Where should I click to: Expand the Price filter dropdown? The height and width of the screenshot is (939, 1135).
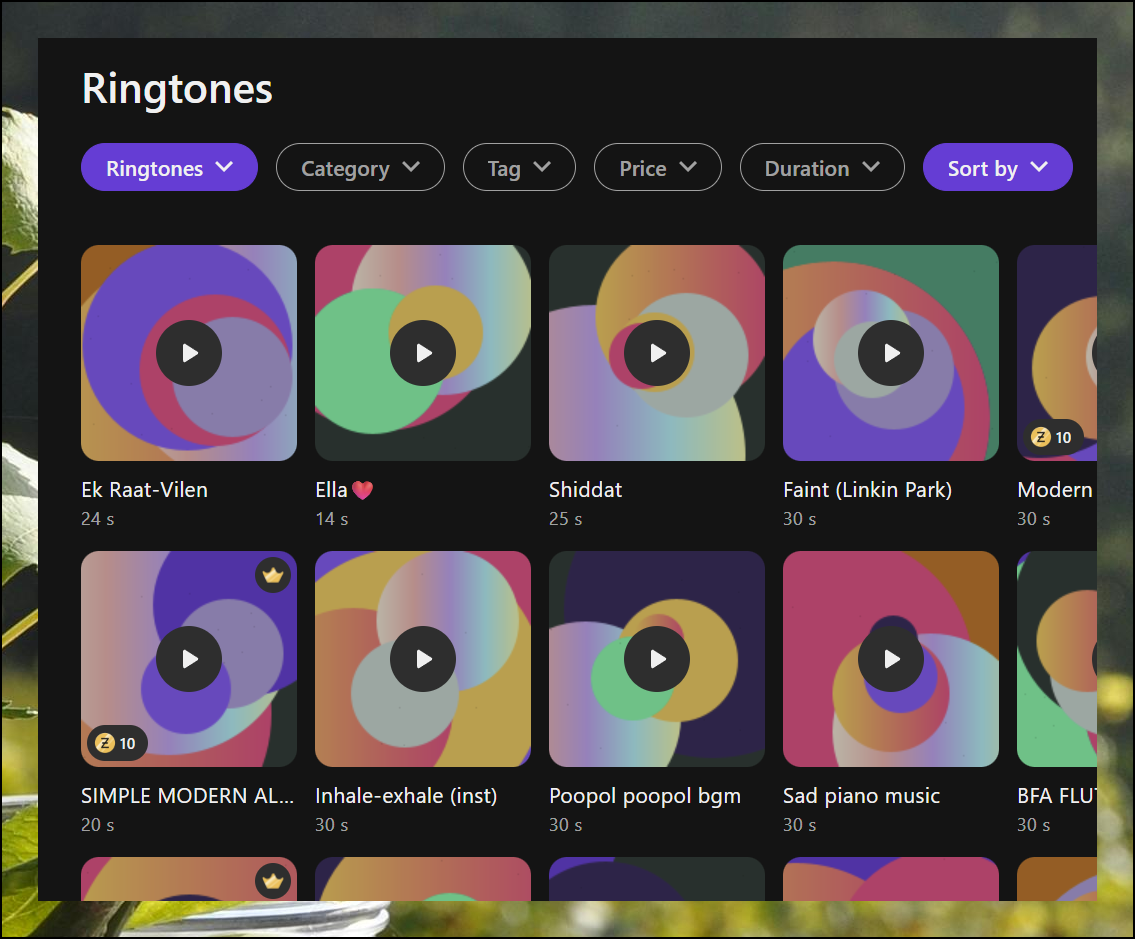[x=657, y=167]
